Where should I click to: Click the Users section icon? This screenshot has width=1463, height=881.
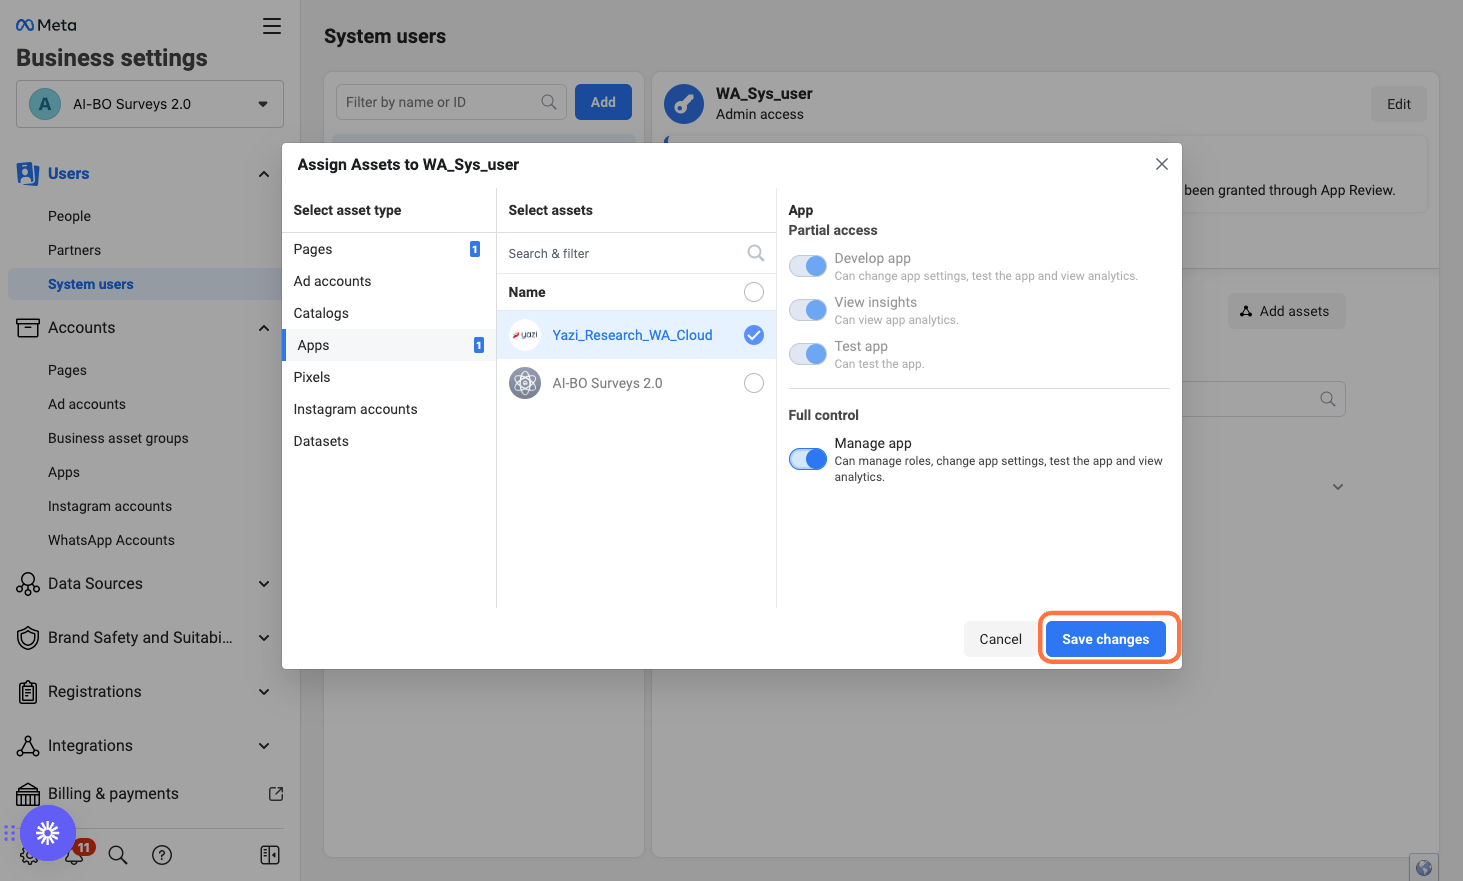point(28,174)
